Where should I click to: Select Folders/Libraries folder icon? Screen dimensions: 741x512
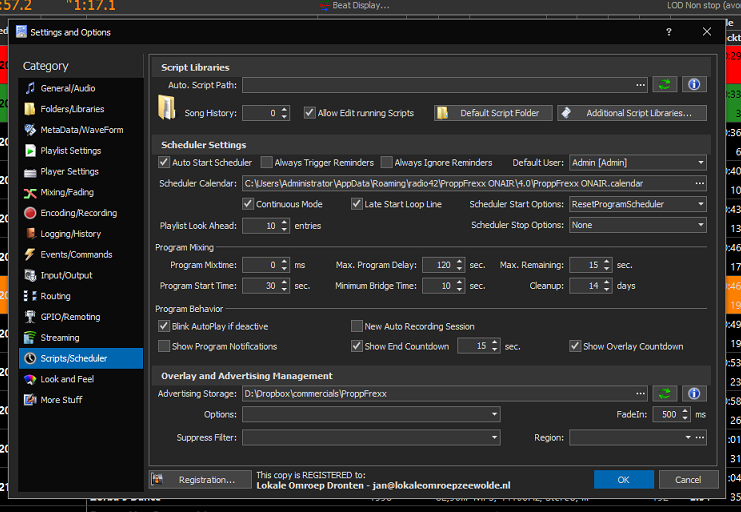click(30, 109)
